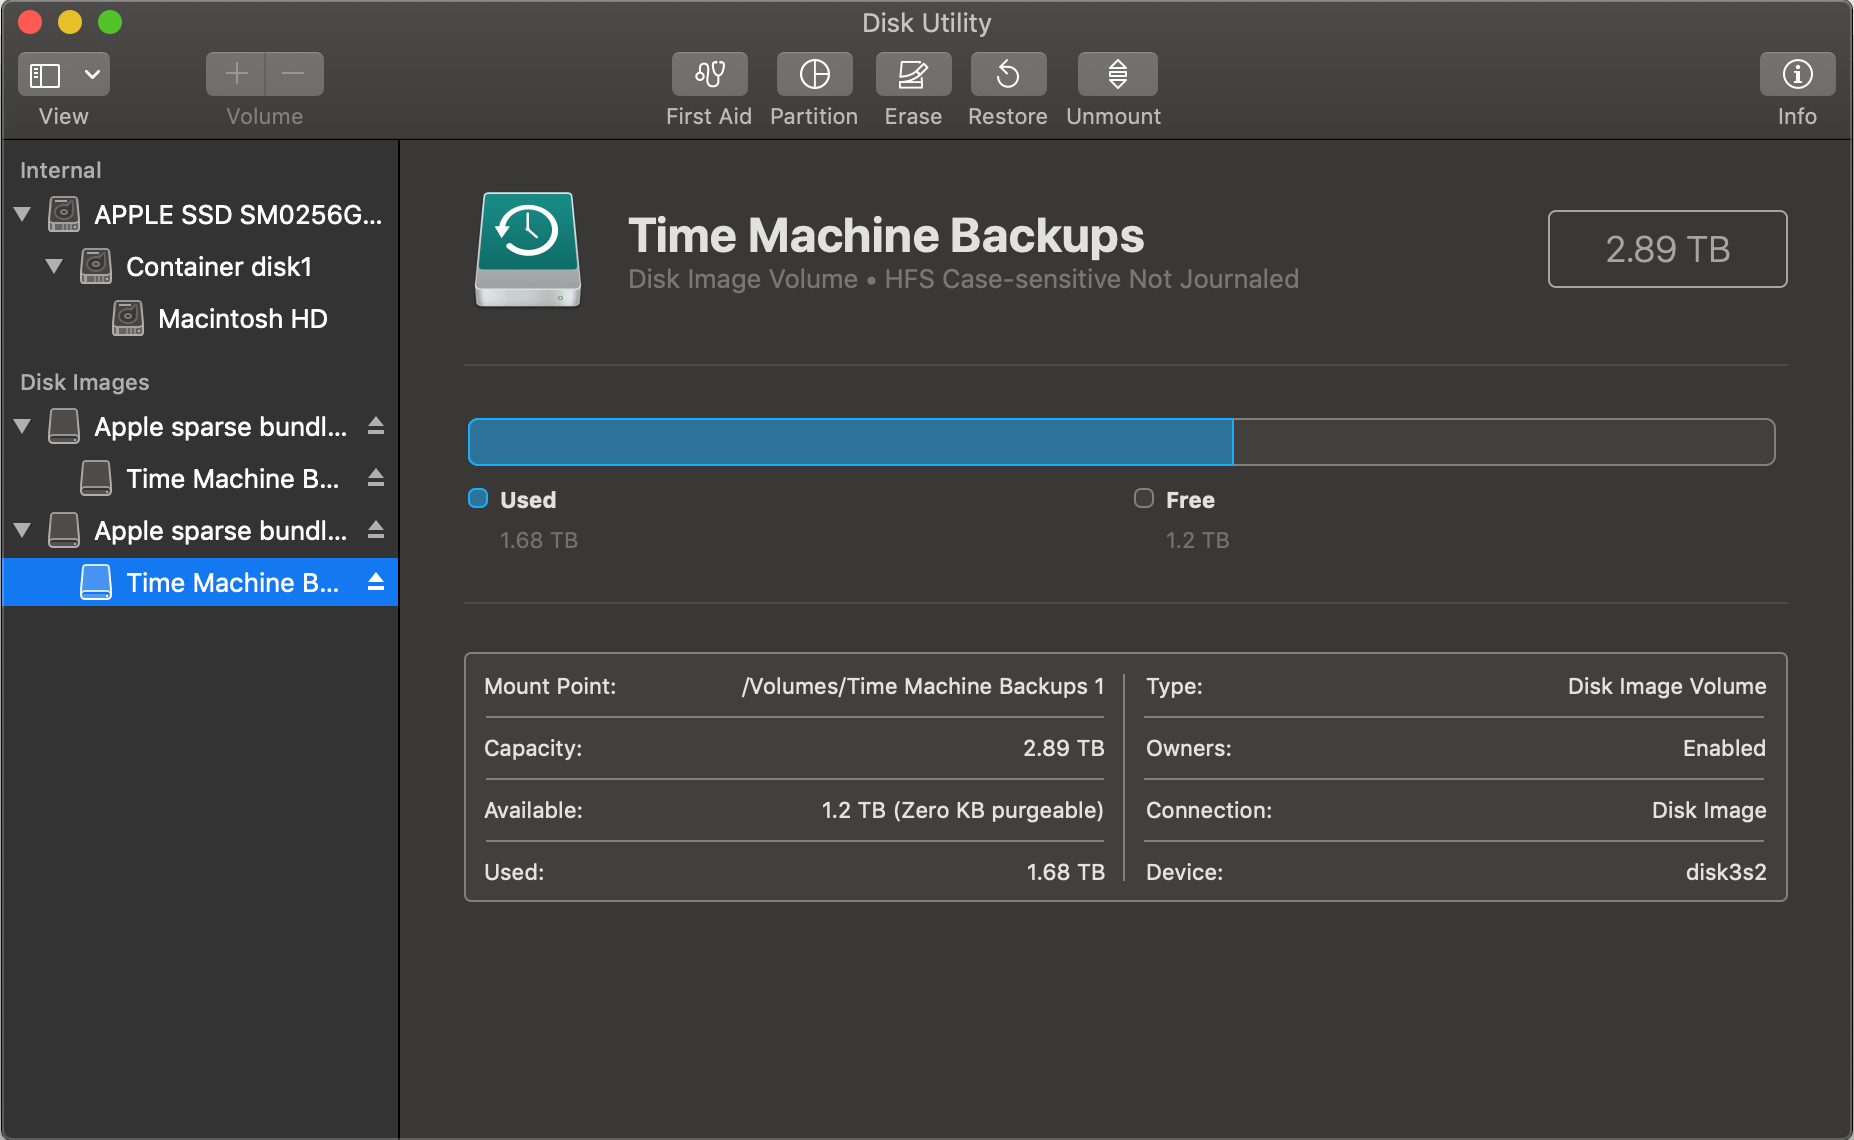Click the 2.89 TB capacity button
The image size is (1854, 1140).
pos(1666,249)
